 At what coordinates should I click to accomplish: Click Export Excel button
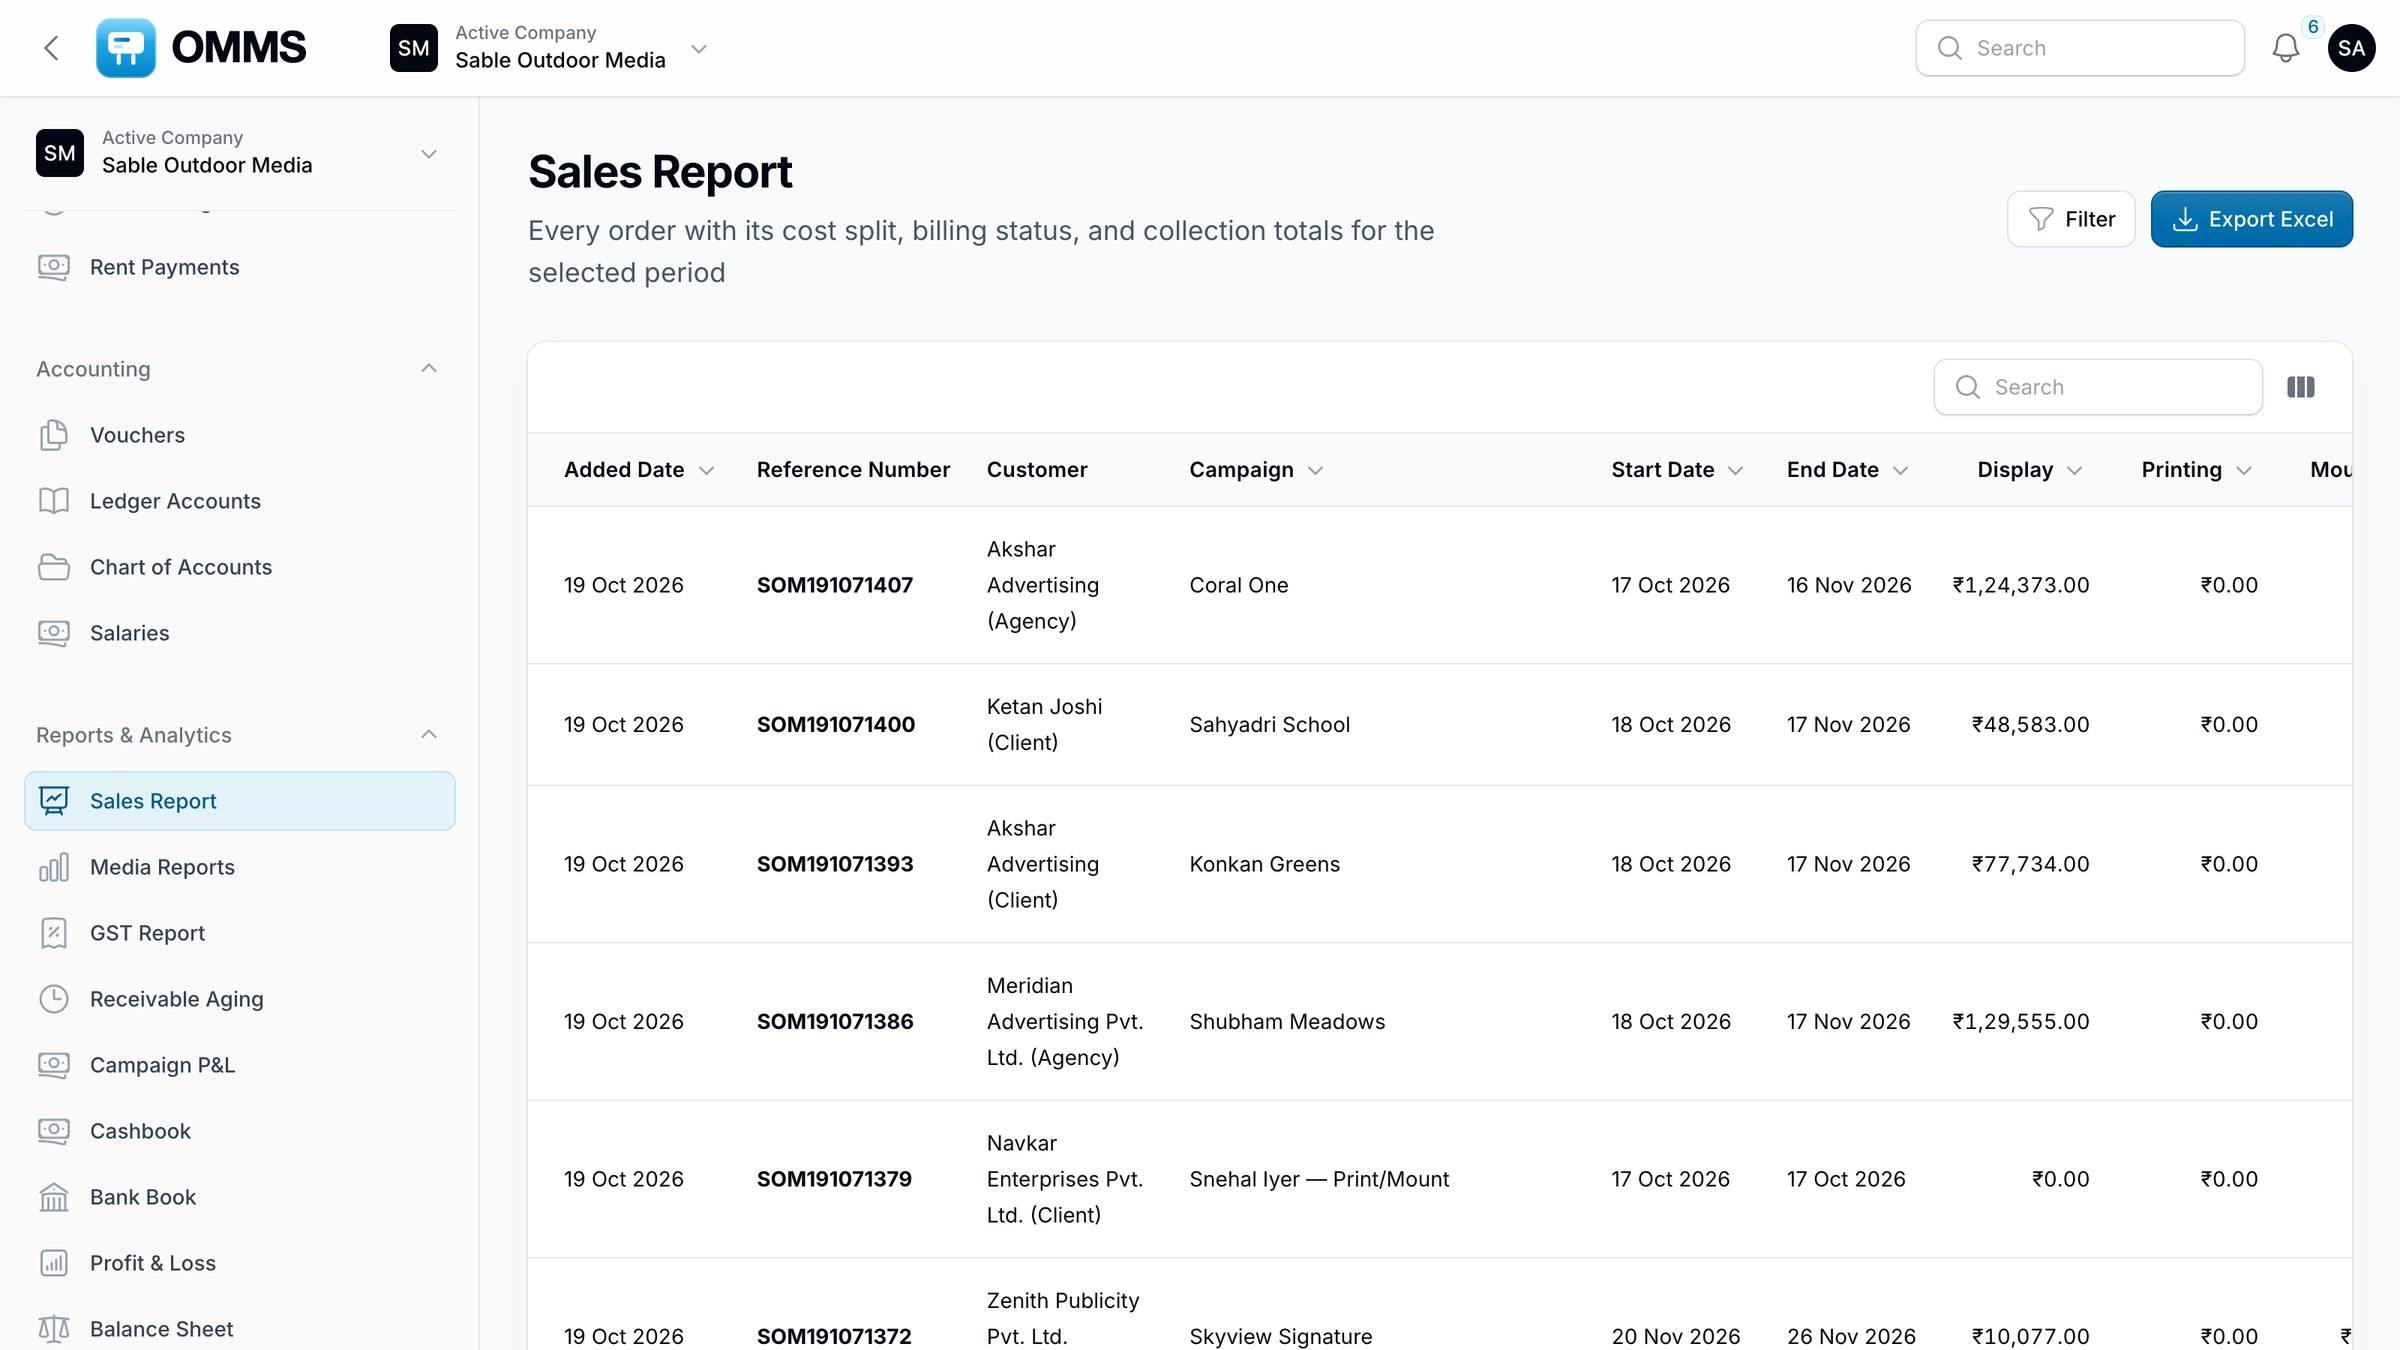[x=2252, y=219]
